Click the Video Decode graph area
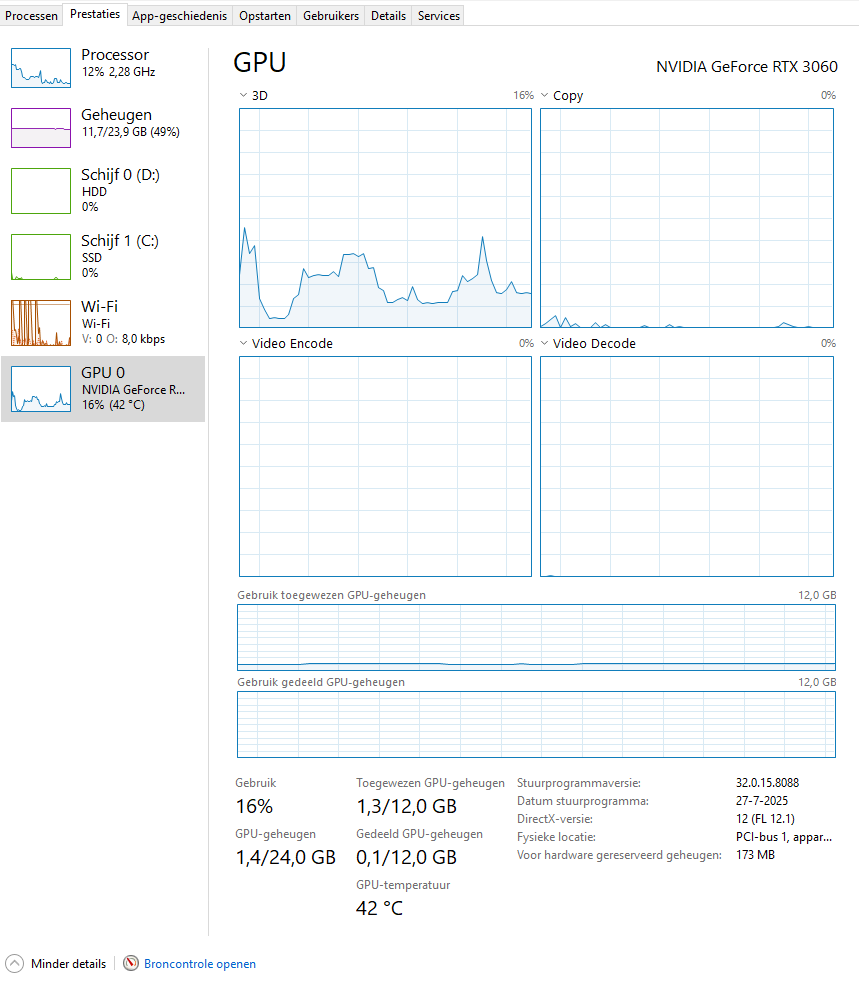 687,467
